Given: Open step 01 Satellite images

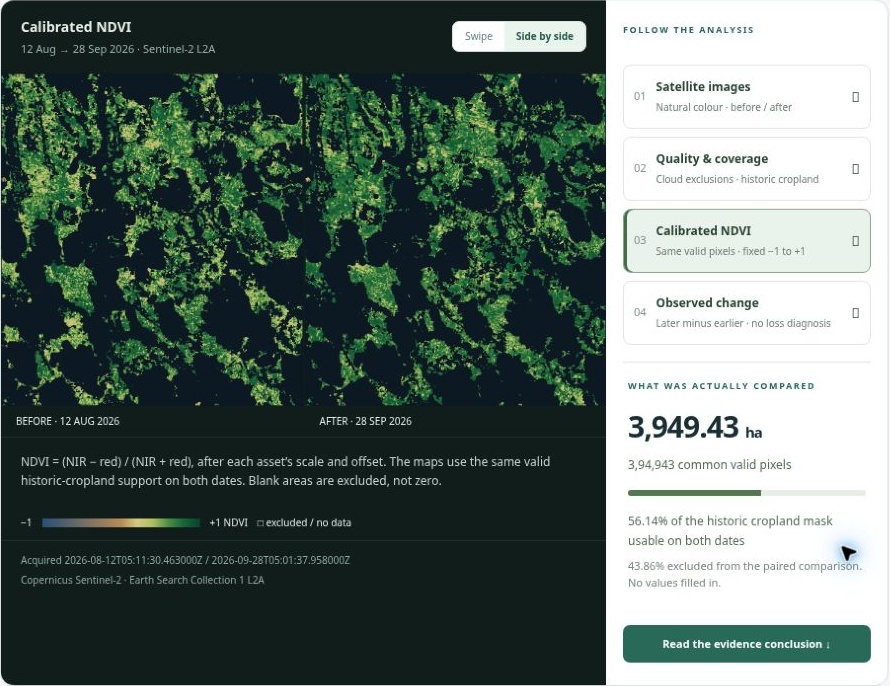Looking at the screenshot, I should tap(746, 96).
